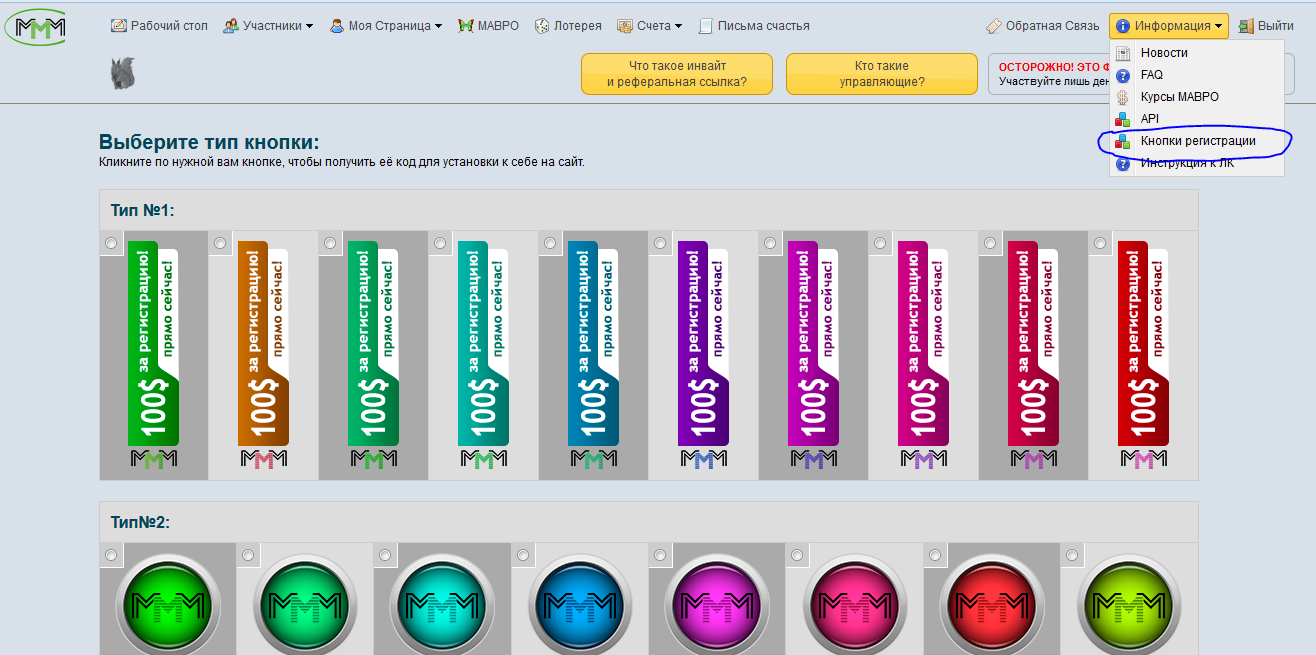The width and height of the screenshot is (1316, 655).
Task: Click the 'Тип №1:' section header
Action: (x=143, y=210)
